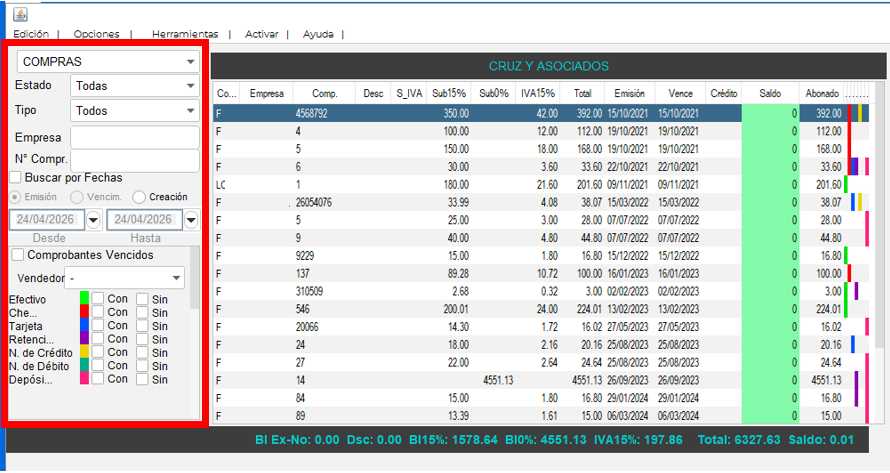Open the COMPRAS dropdown
Image resolution: width=890 pixels, height=473 pixels.
[108, 61]
